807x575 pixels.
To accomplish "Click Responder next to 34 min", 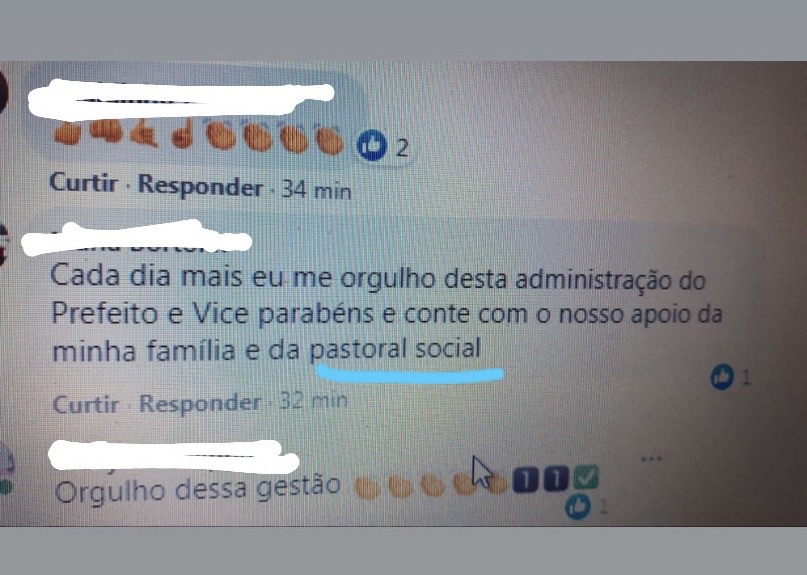I will point(200,185).
